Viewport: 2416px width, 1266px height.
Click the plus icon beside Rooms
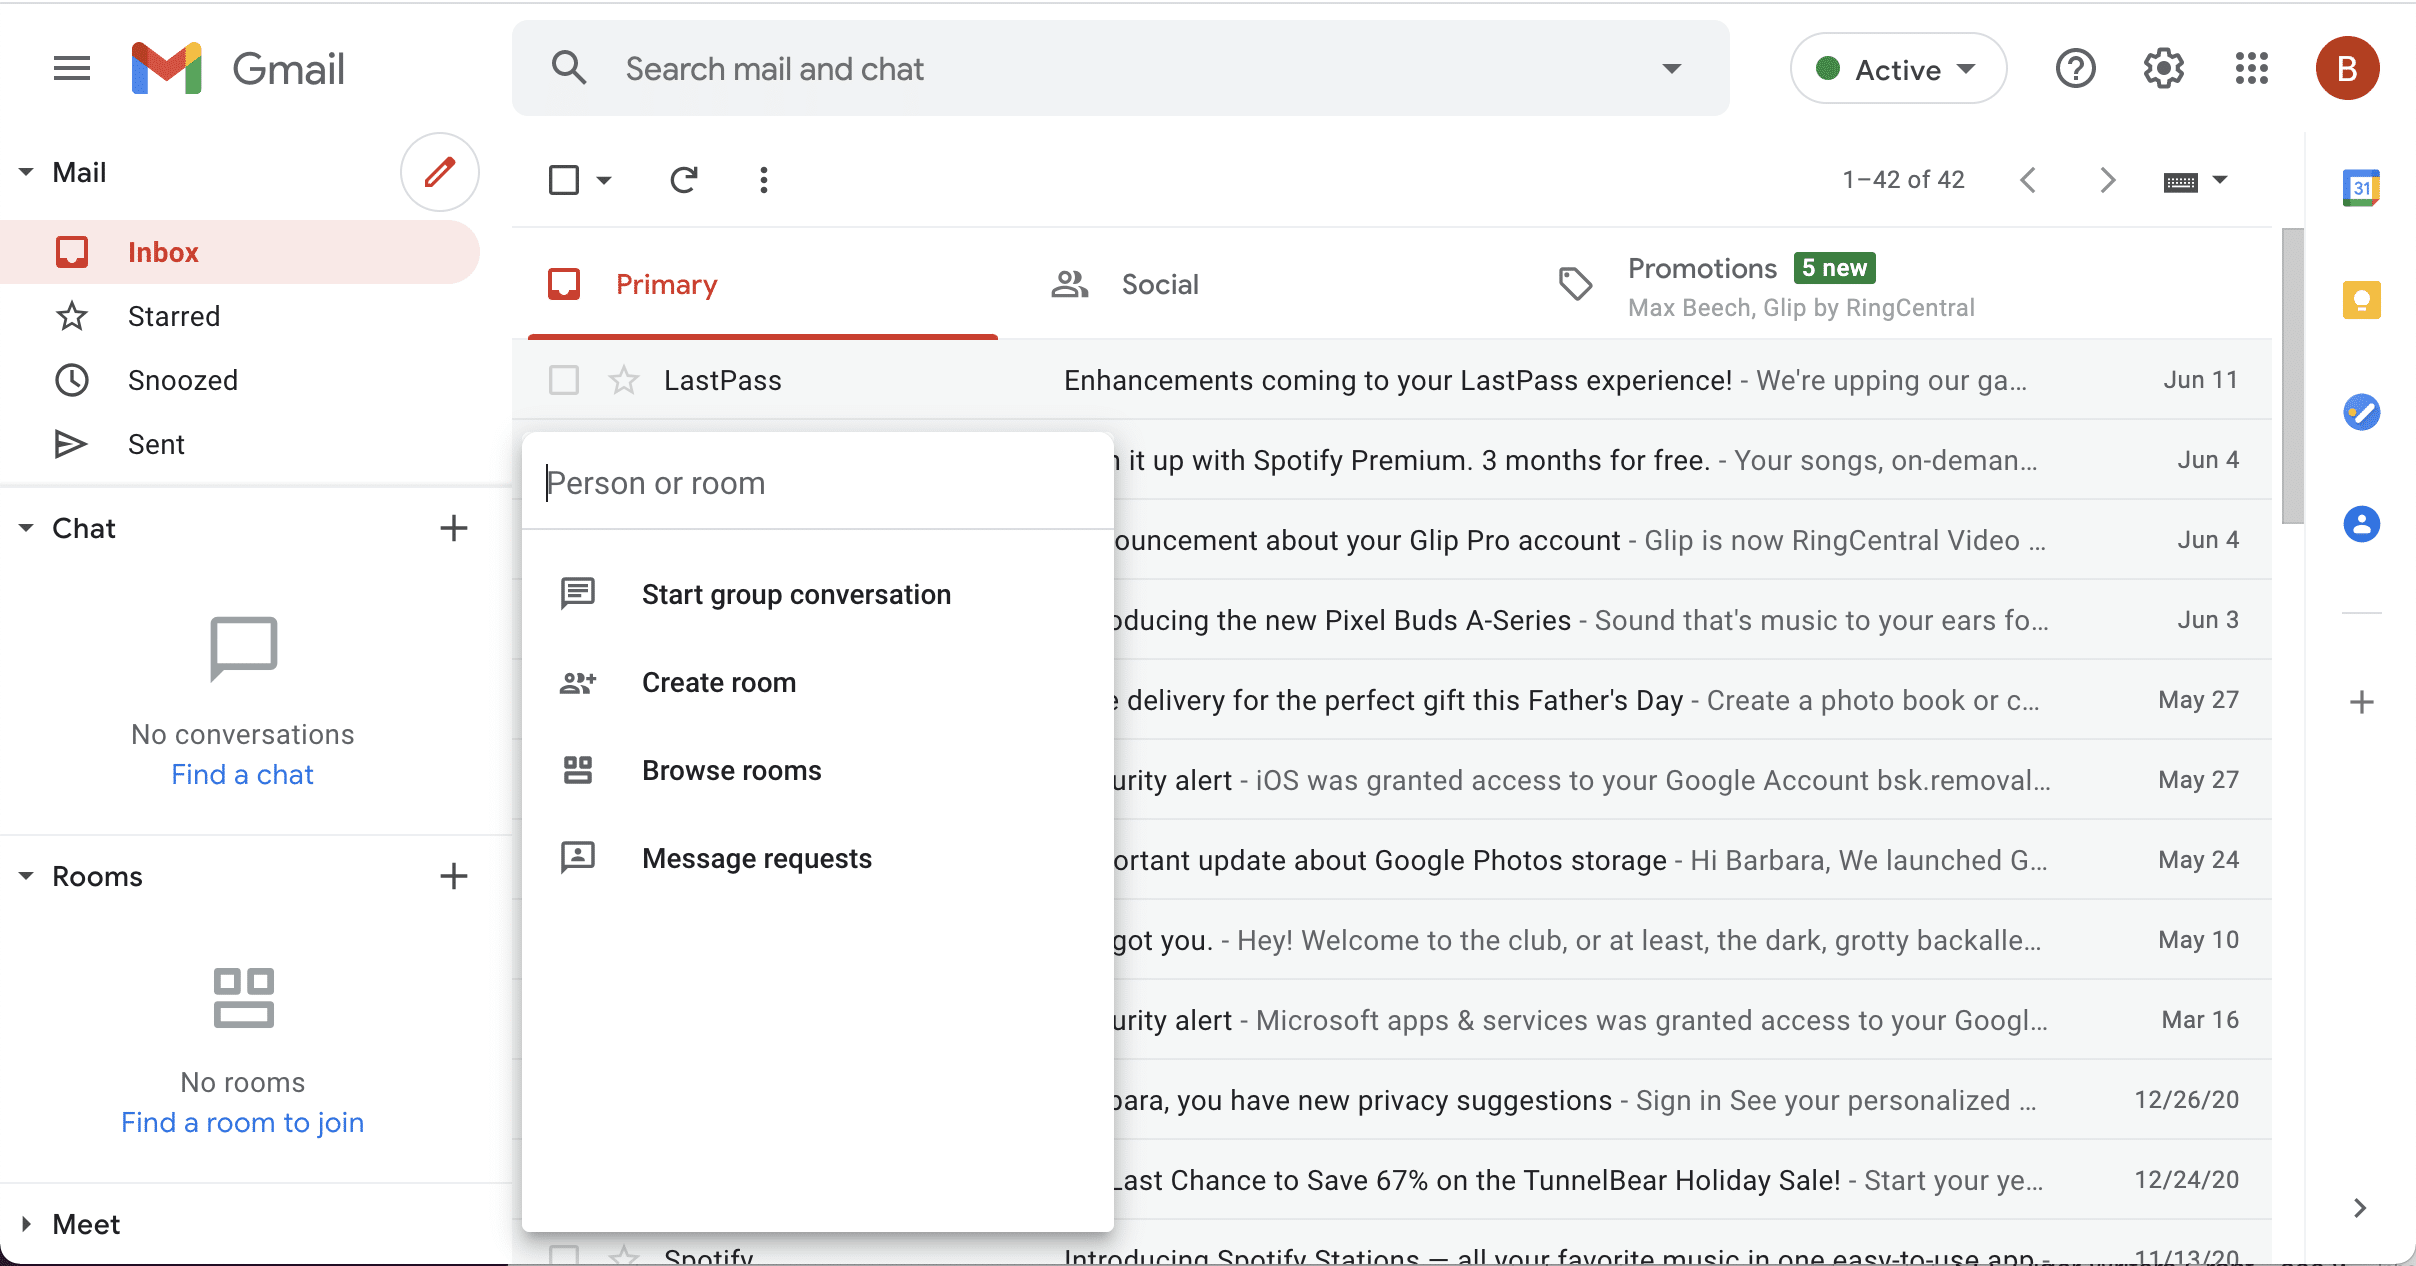(x=454, y=876)
